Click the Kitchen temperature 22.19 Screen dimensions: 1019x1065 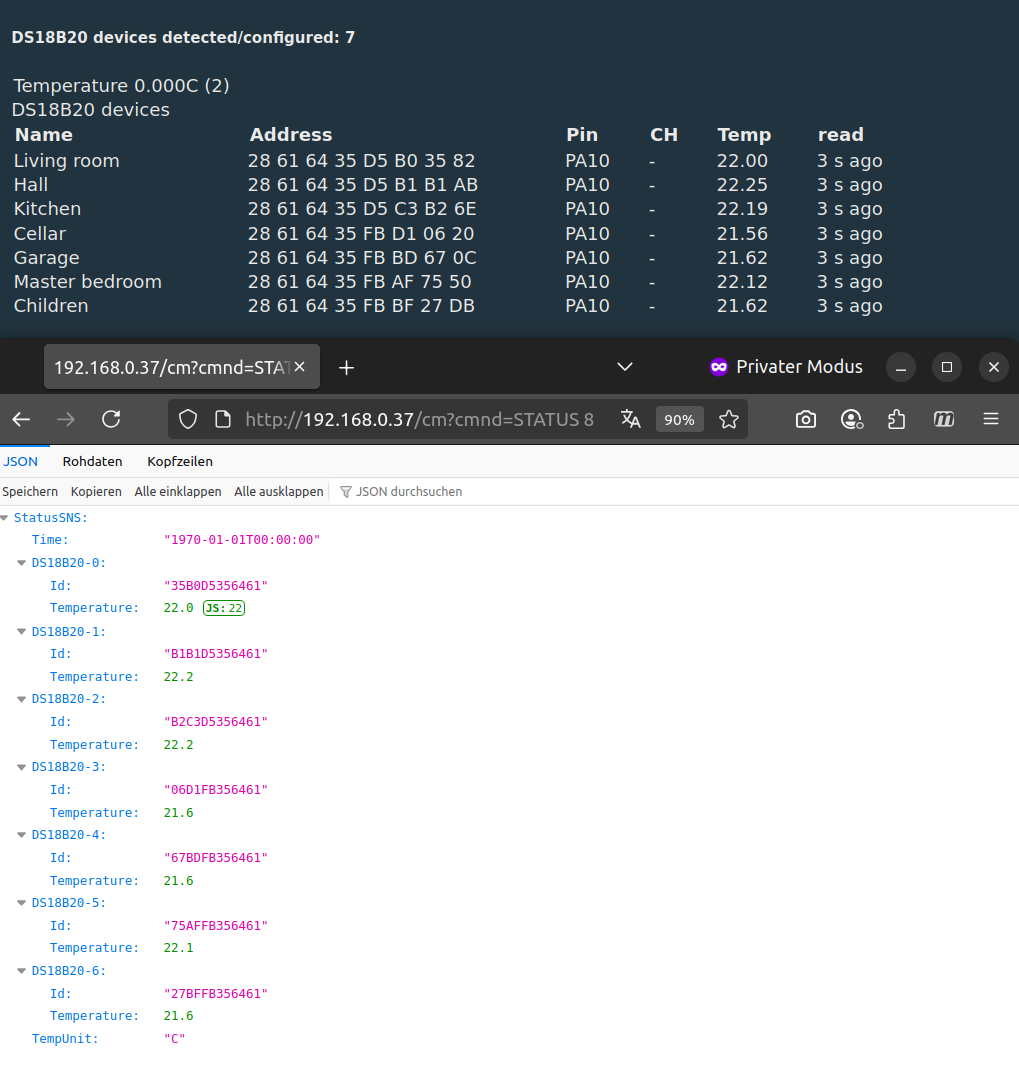point(742,209)
